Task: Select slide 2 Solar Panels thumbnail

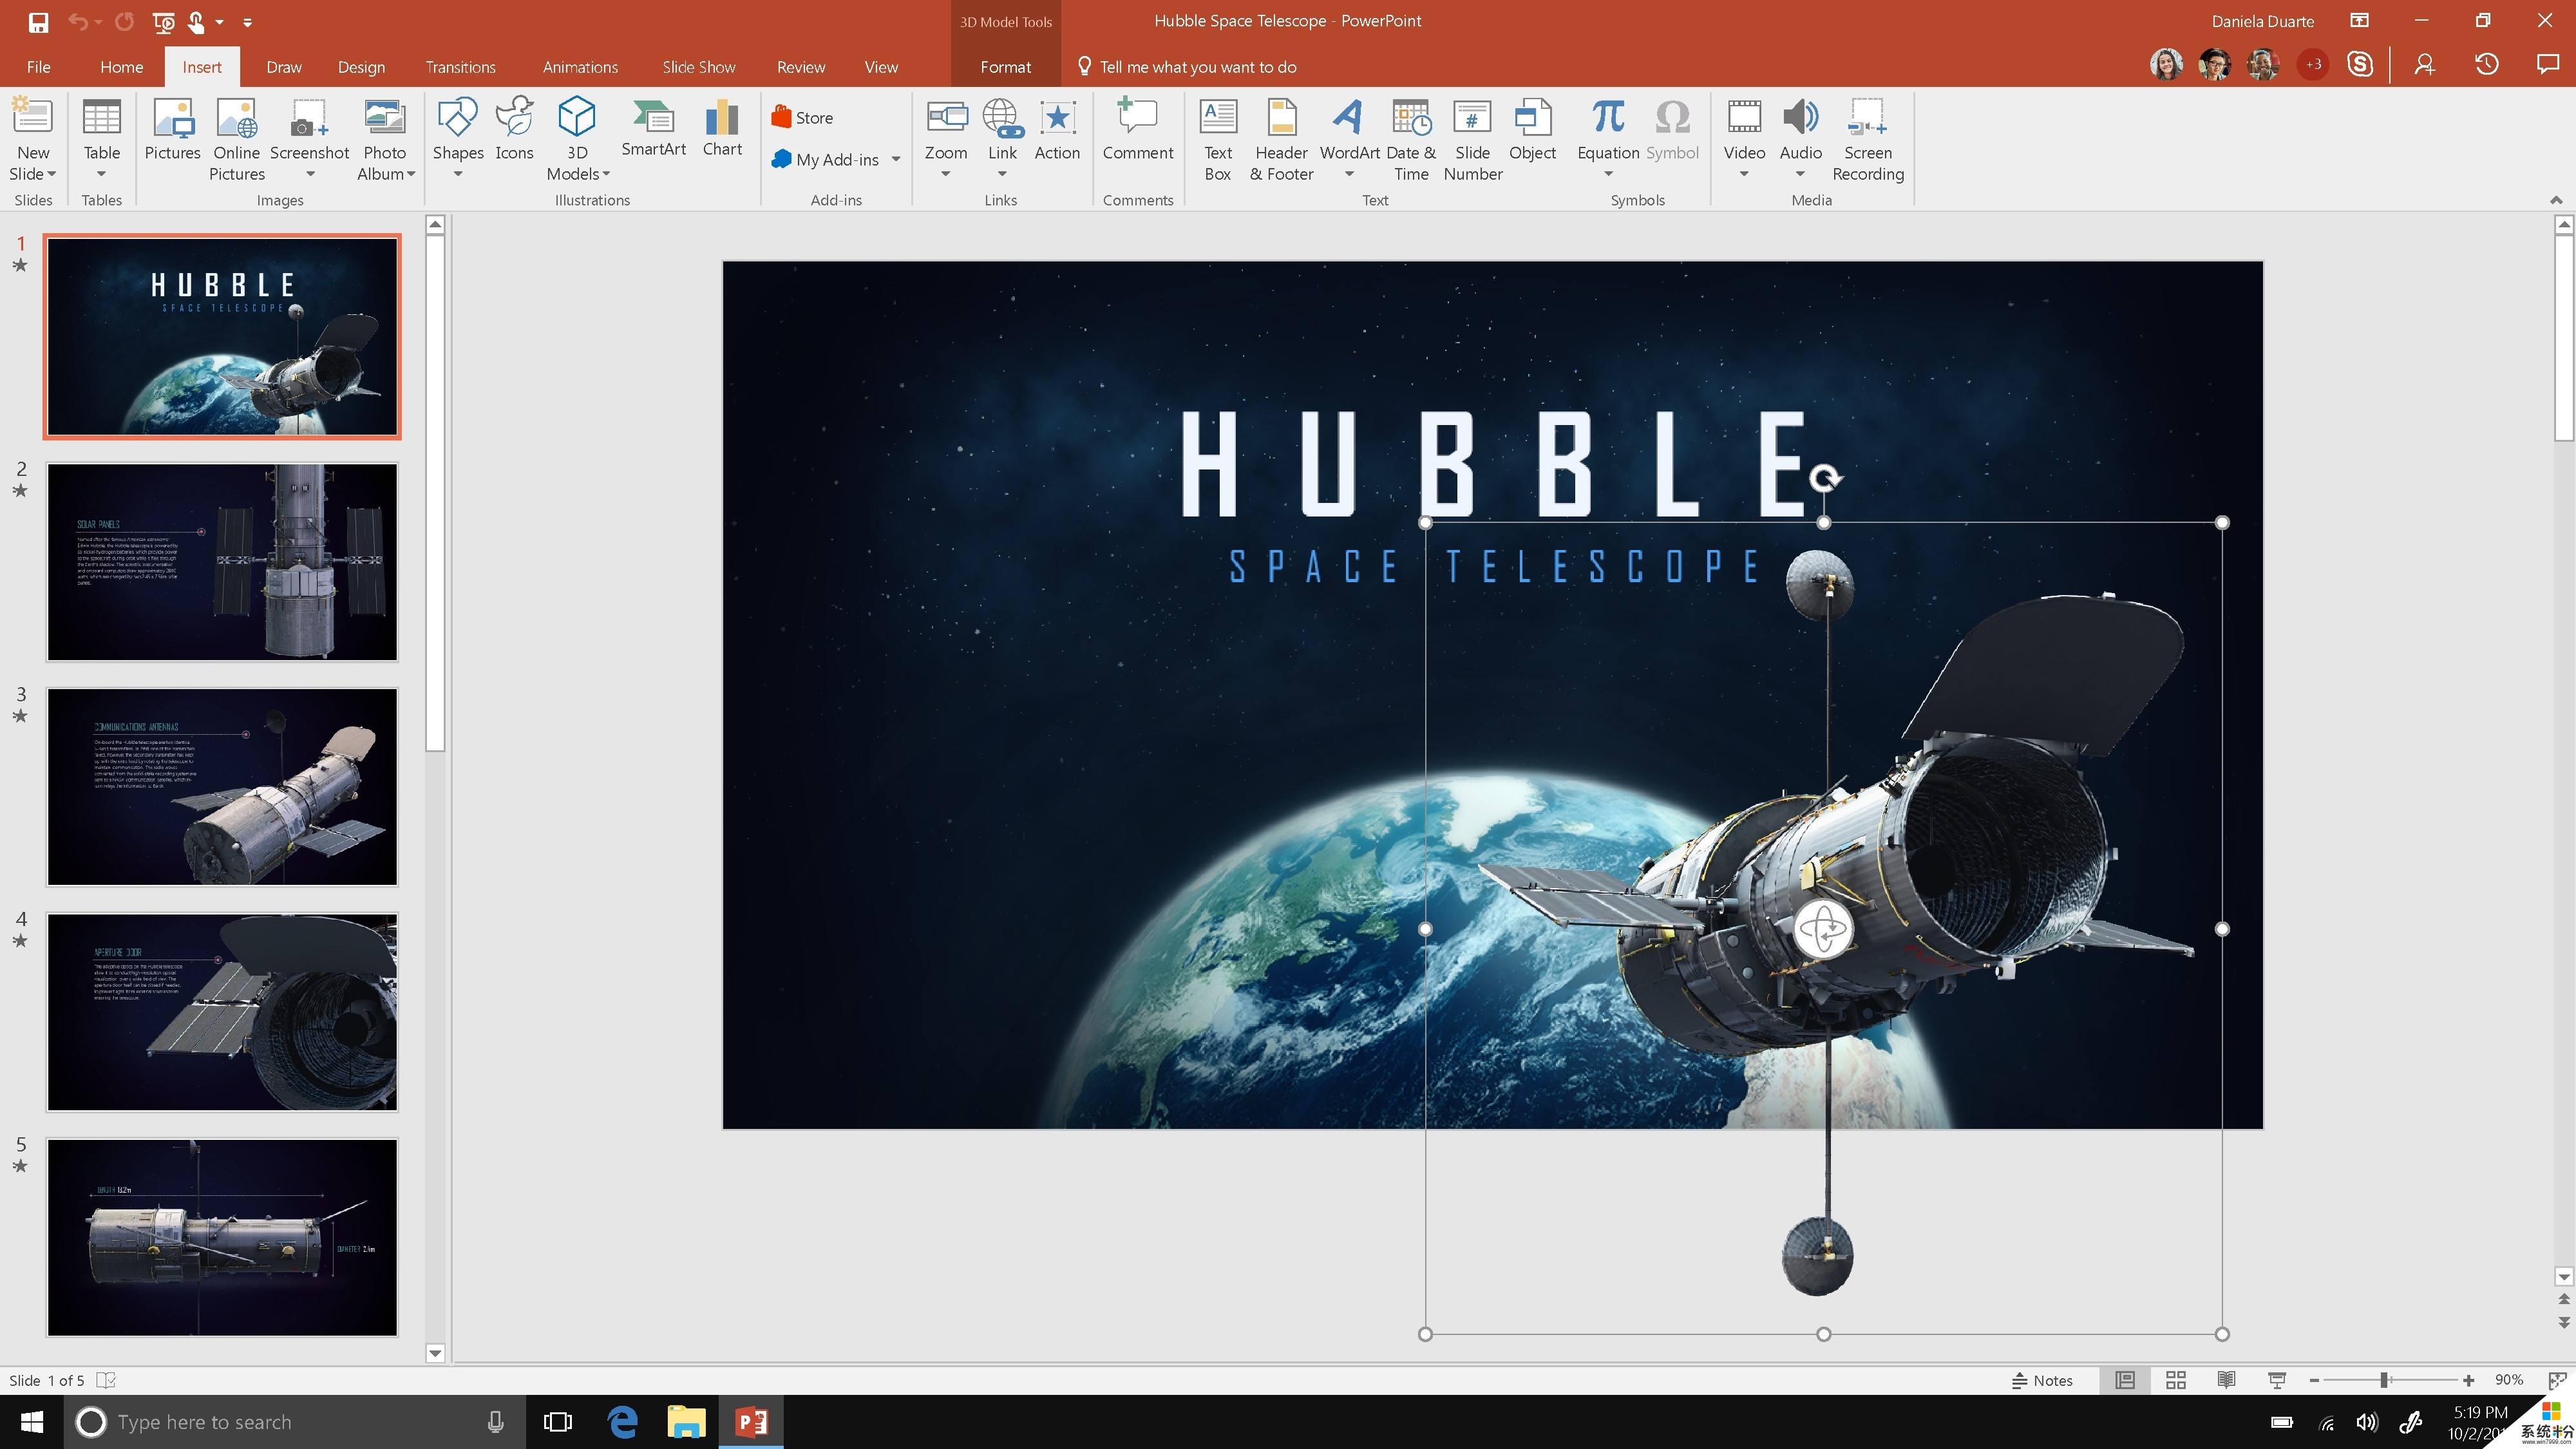Action: click(x=222, y=561)
